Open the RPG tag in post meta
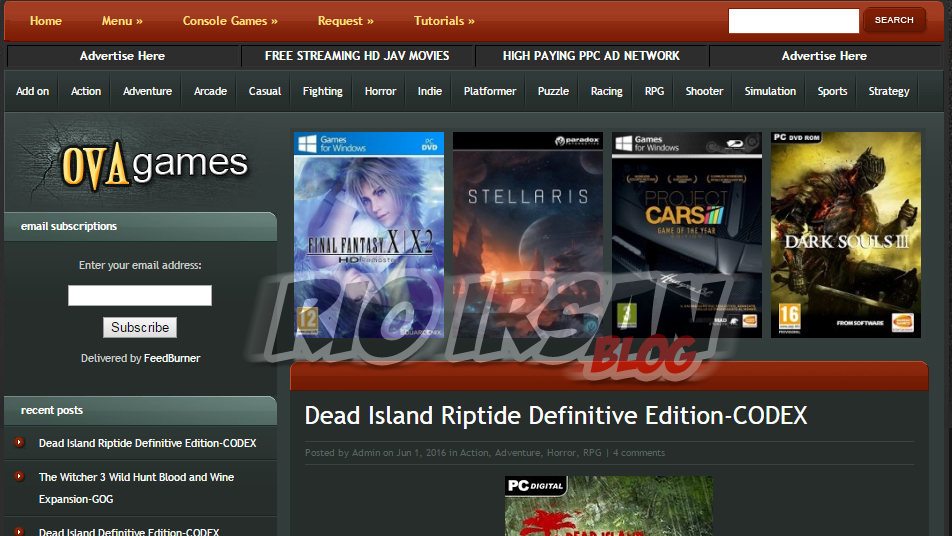Viewport: 952px width, 536px height. tap(592, 453)
